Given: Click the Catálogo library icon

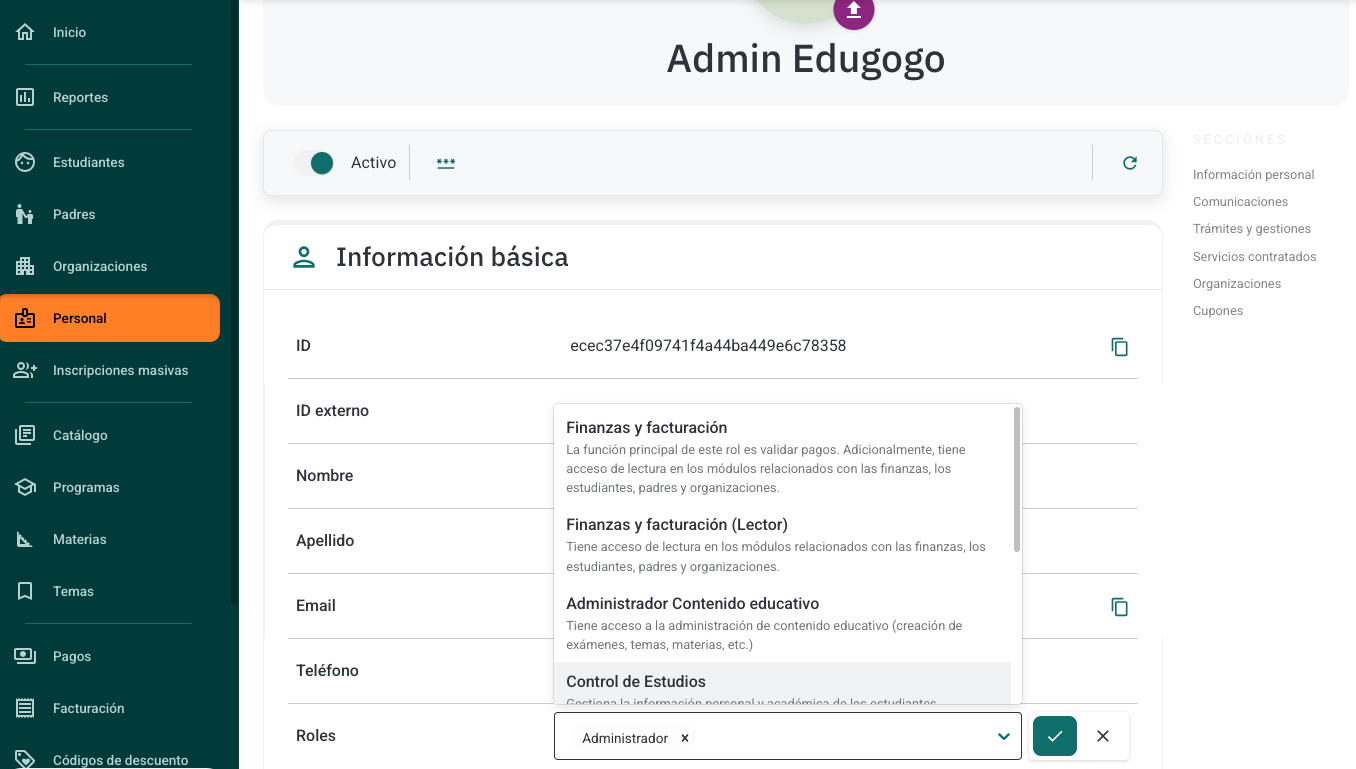Looking at the screenshot, I should (x=25, y=436).
